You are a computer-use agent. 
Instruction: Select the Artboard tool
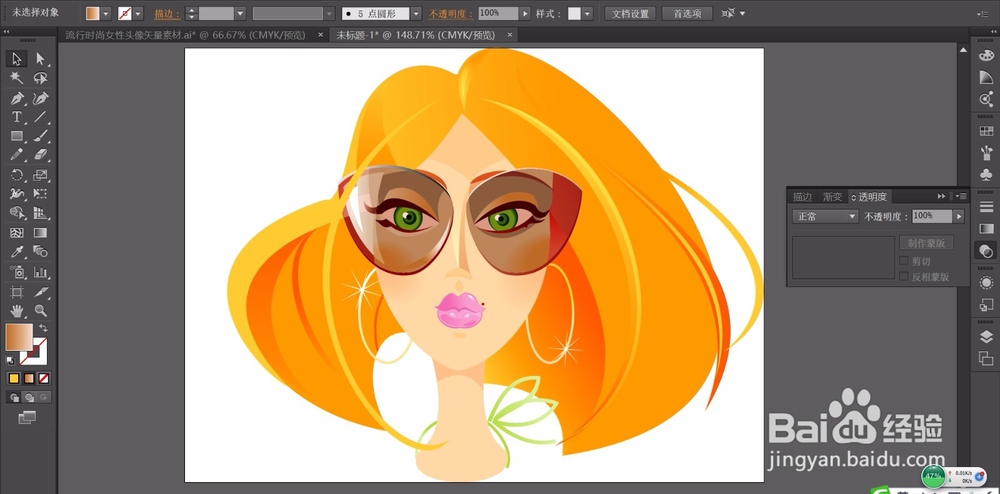tap(17, 292)
